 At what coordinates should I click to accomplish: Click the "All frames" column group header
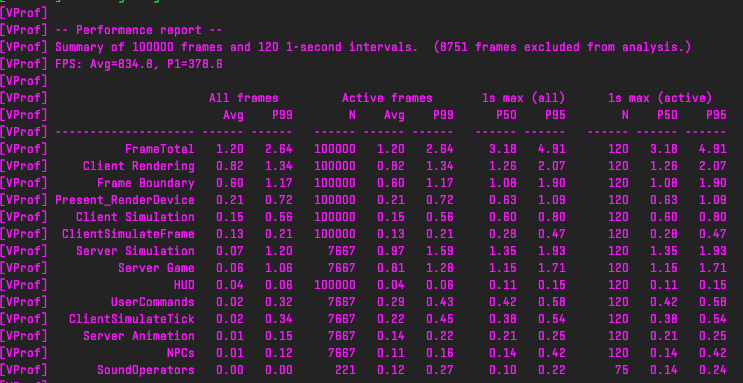[244, 98]
